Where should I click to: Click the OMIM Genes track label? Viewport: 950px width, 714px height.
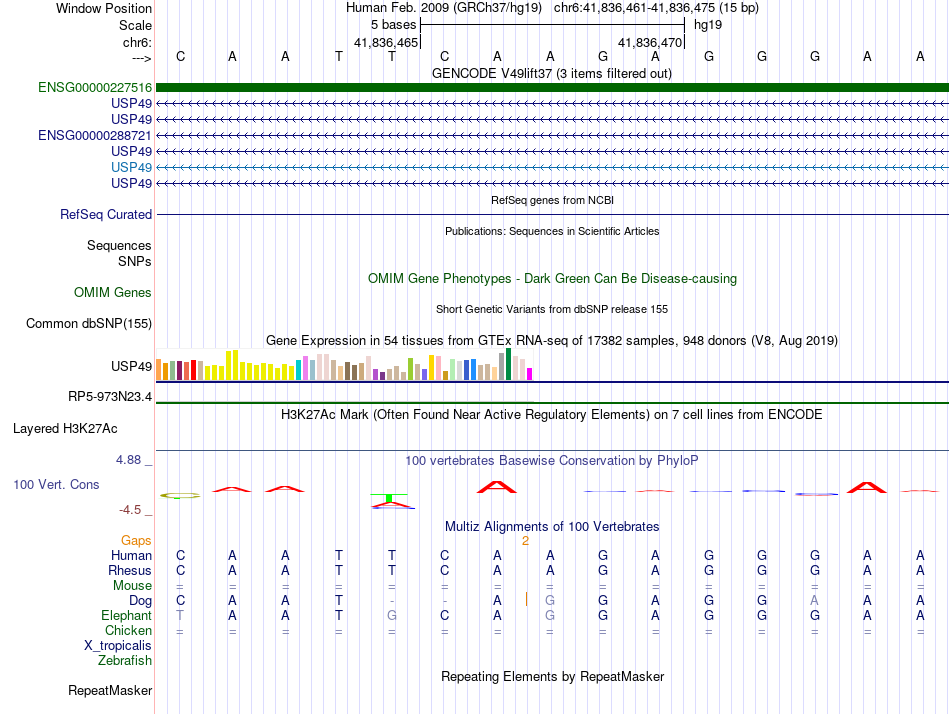click(x=113, y=292)
